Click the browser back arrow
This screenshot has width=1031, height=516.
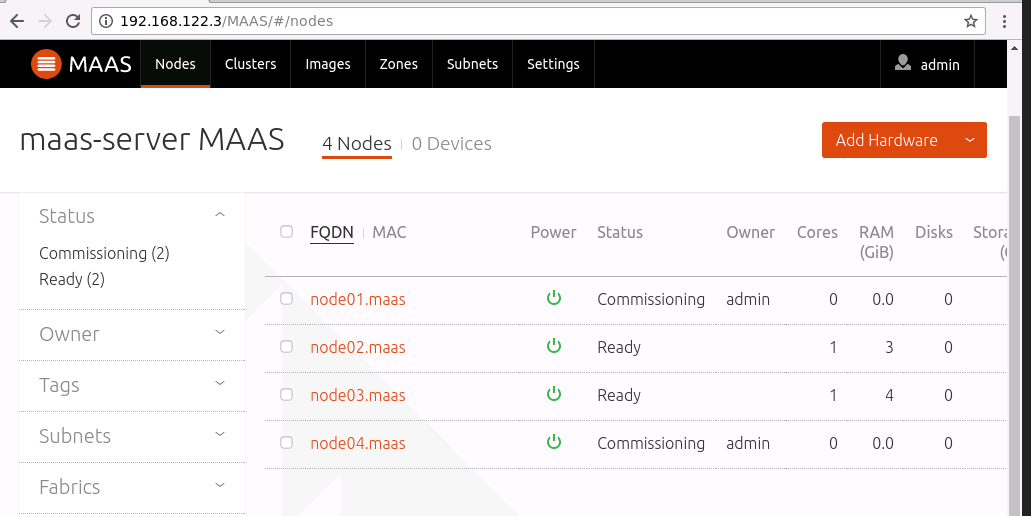(17, 21)
